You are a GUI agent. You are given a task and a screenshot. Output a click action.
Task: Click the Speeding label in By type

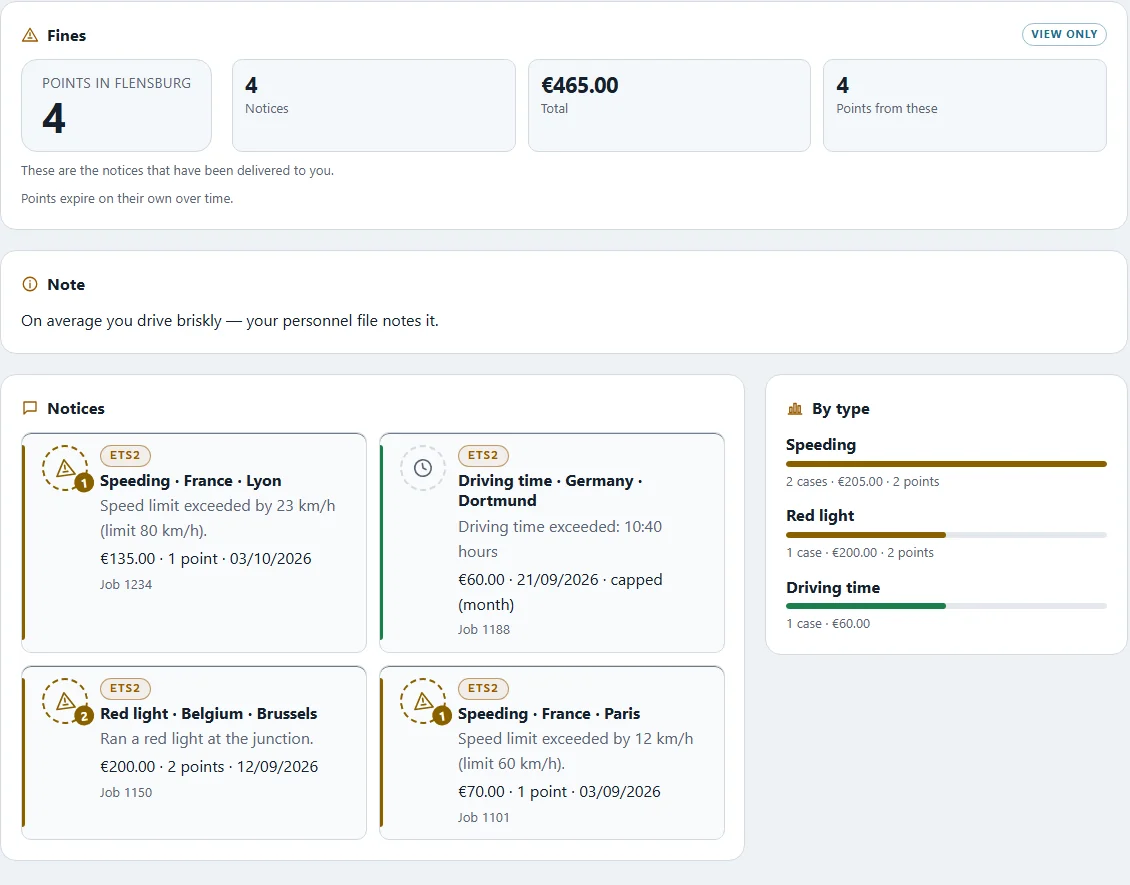[x=821, y=445]
